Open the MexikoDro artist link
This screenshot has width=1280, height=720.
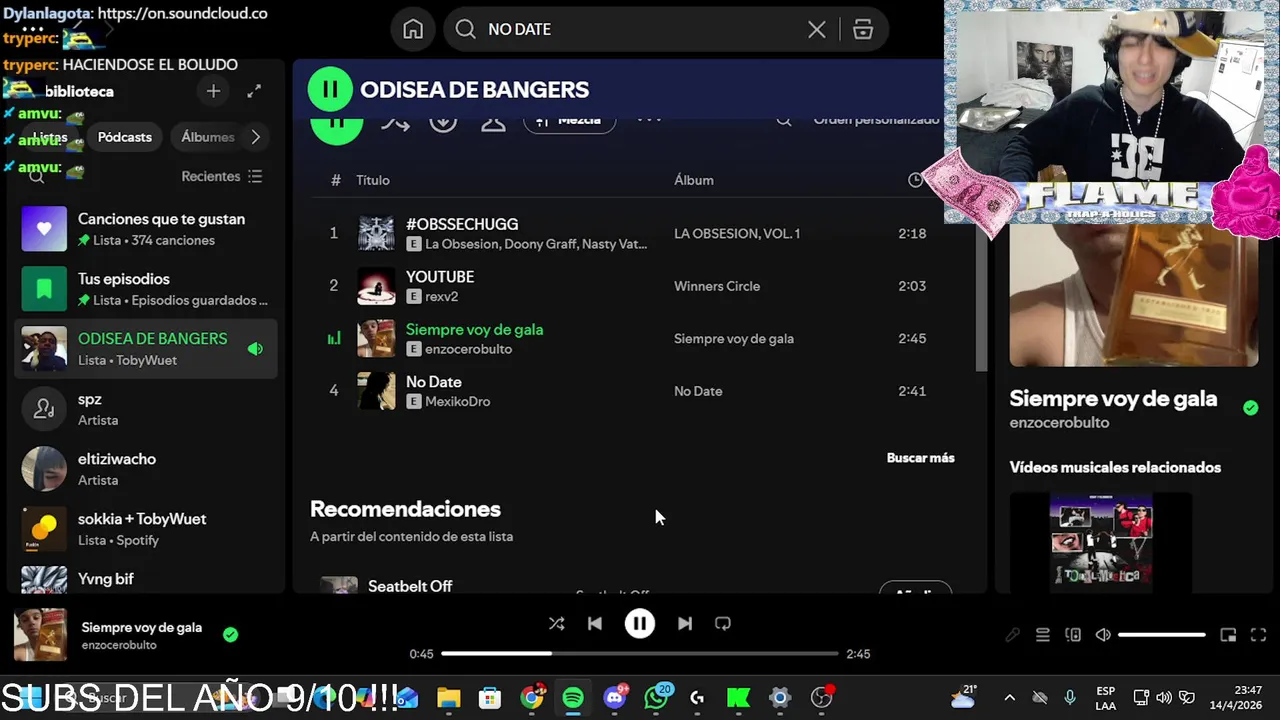pyautogui.click(x=458, y=402)
